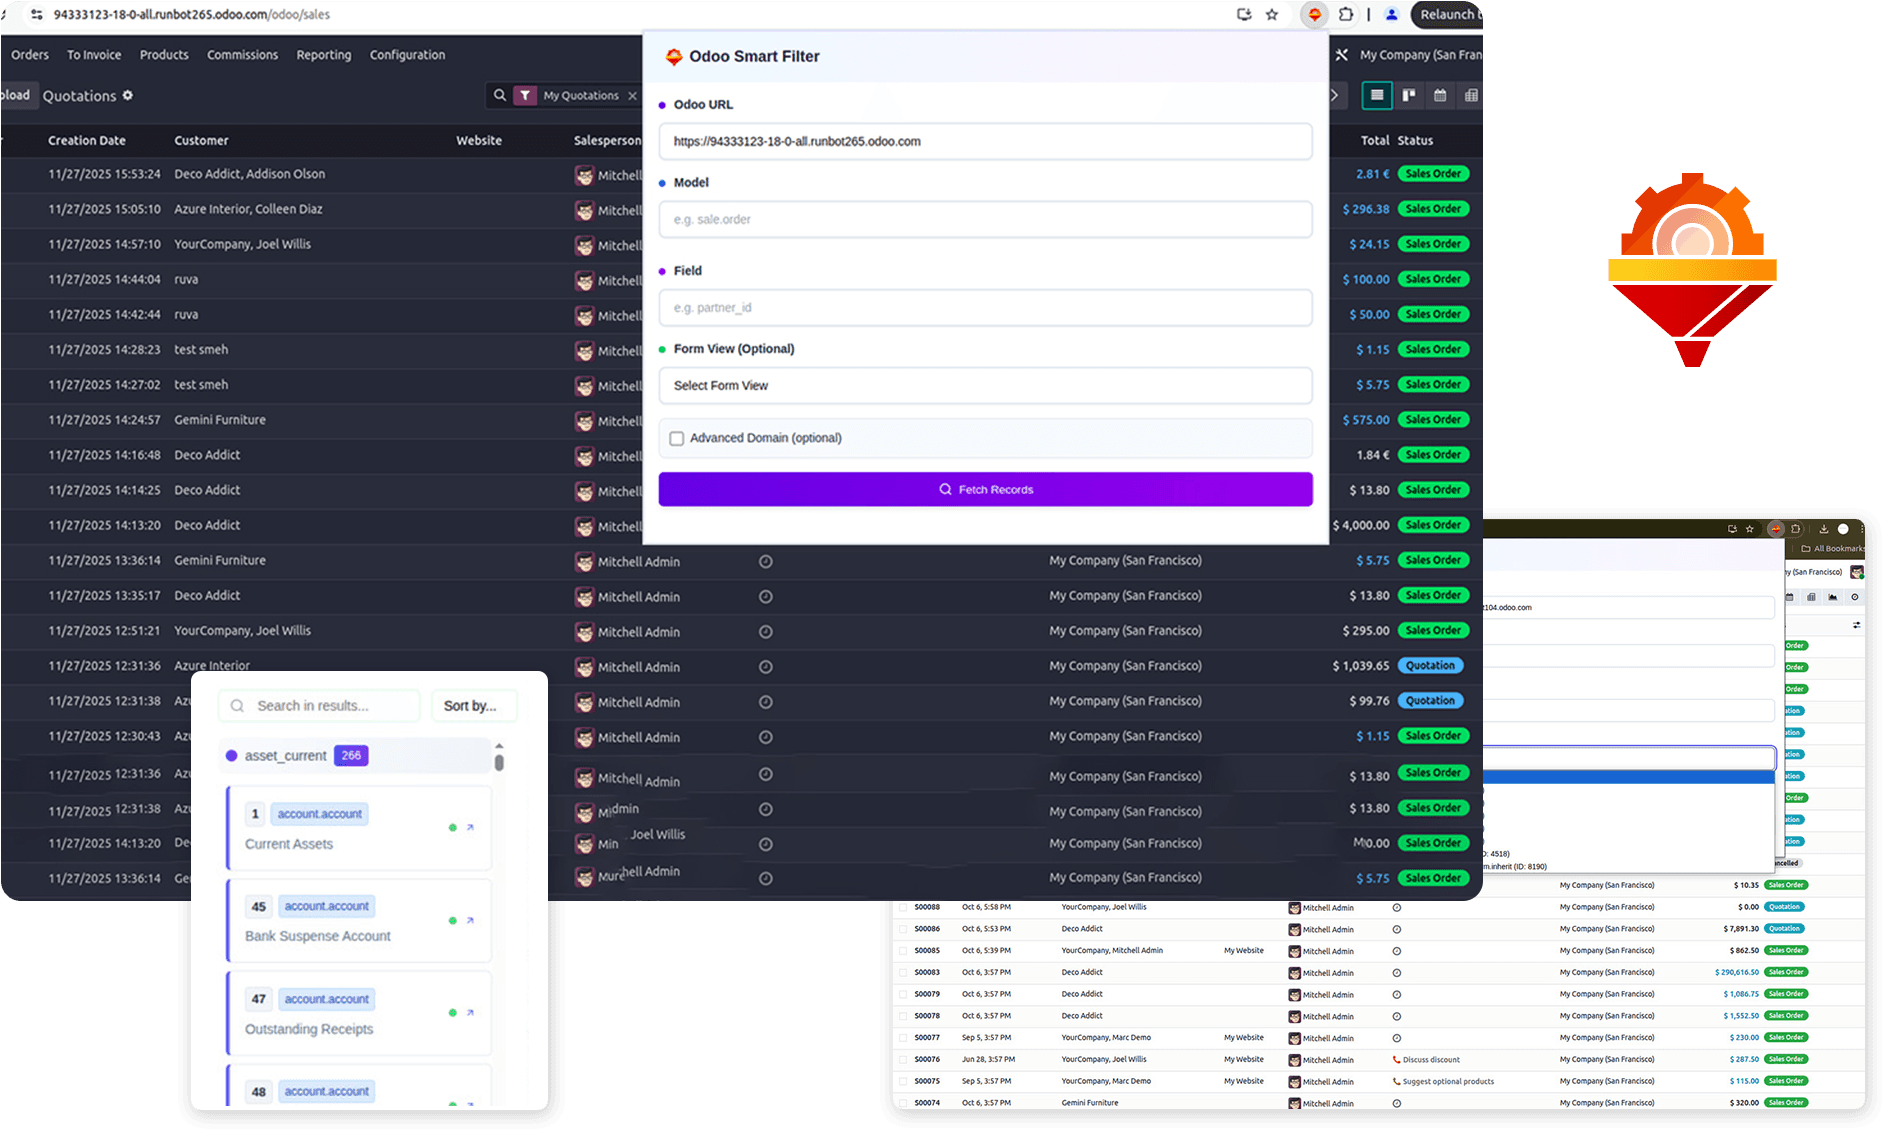Open the Configuration menu
The height and width of the screenshot is (1144, 1900).
(x=407, y=55)
